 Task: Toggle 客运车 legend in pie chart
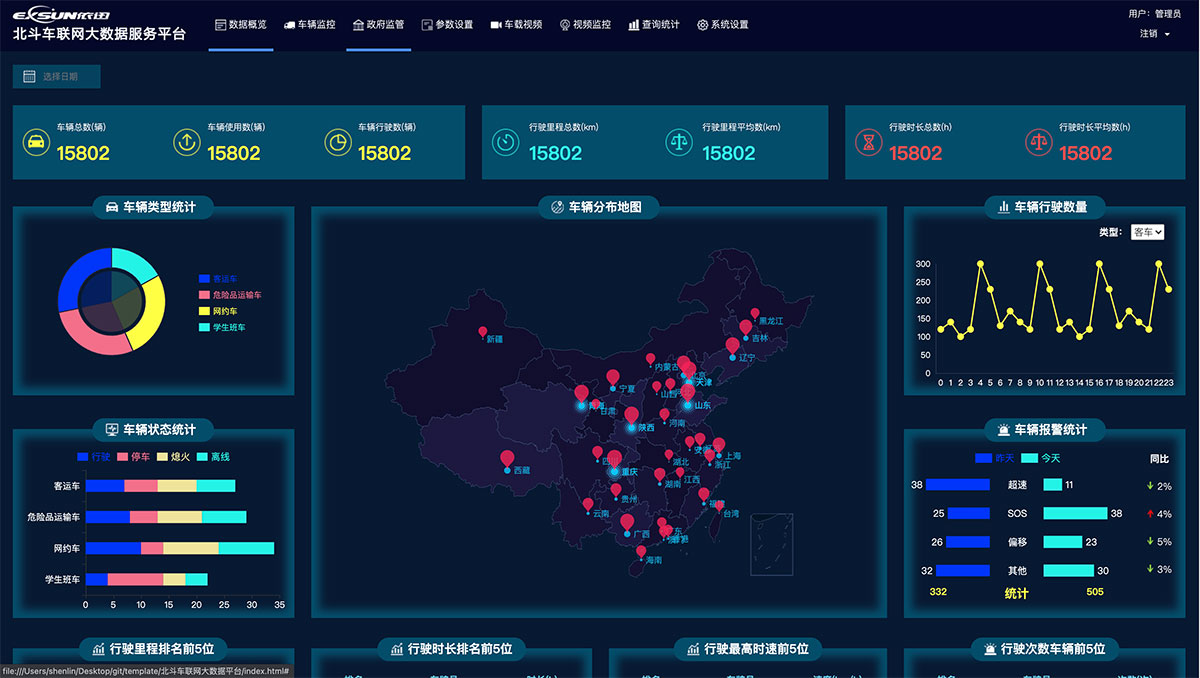tap(218, 279)
